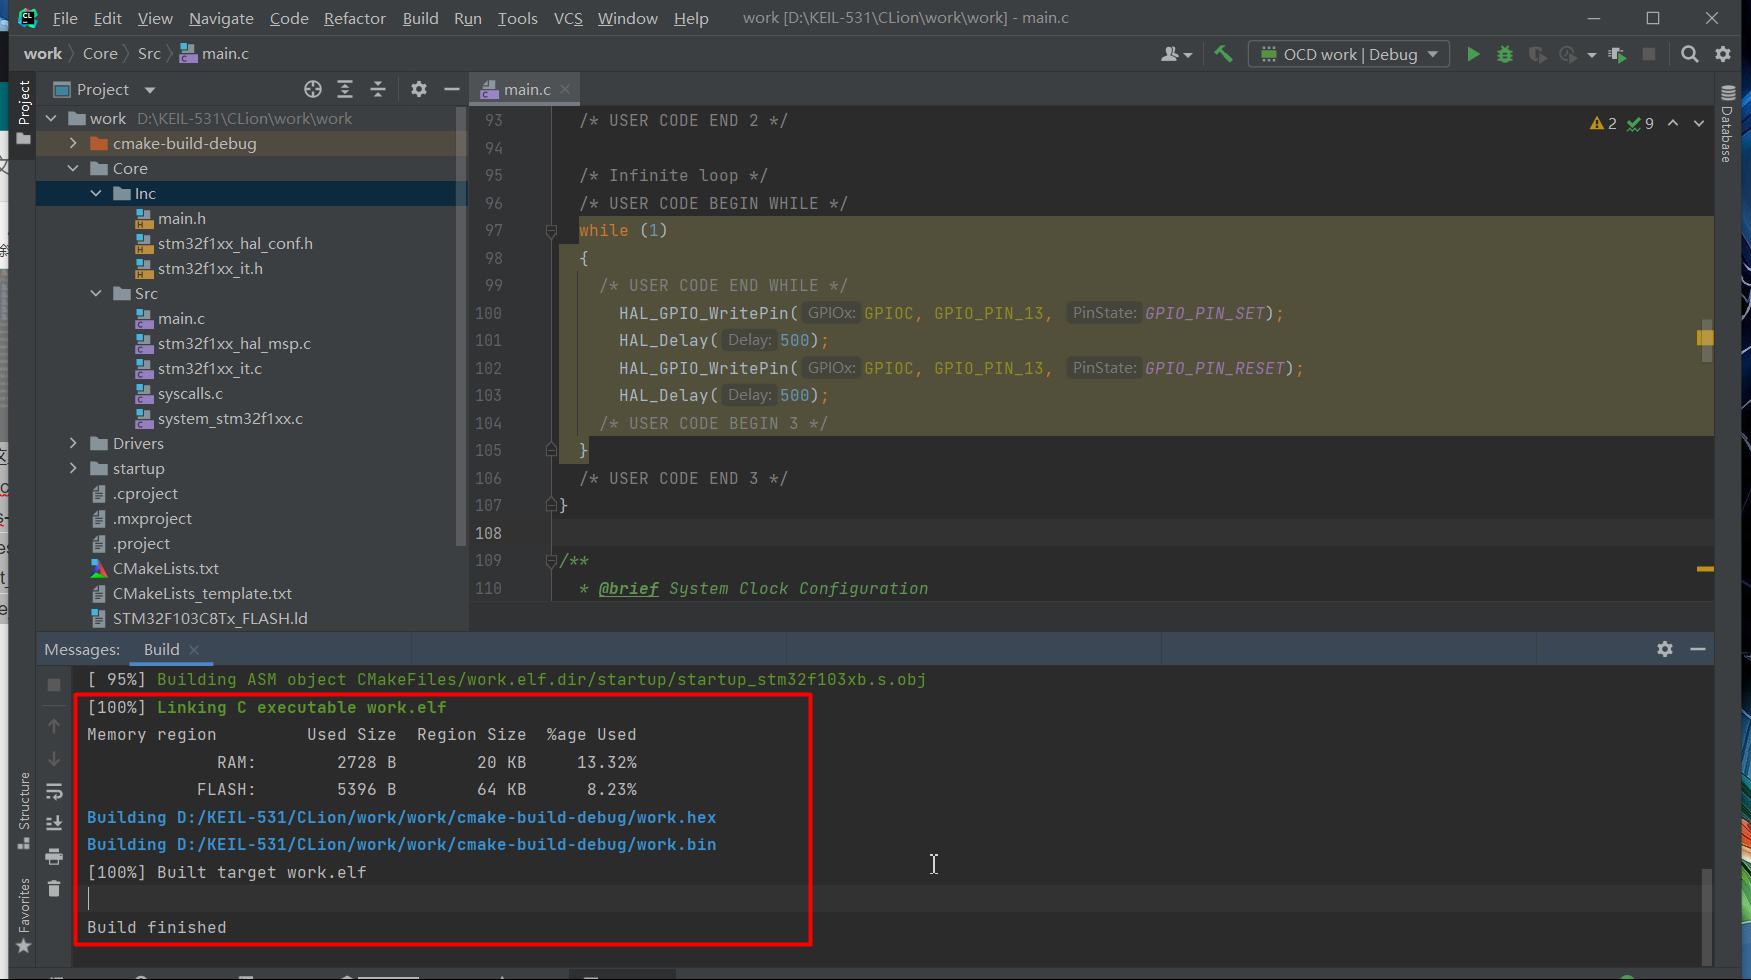Viewport: 1751px width, 980px height.
Task: Click Collapse All icon in Project panel
Action: (378, 89)
